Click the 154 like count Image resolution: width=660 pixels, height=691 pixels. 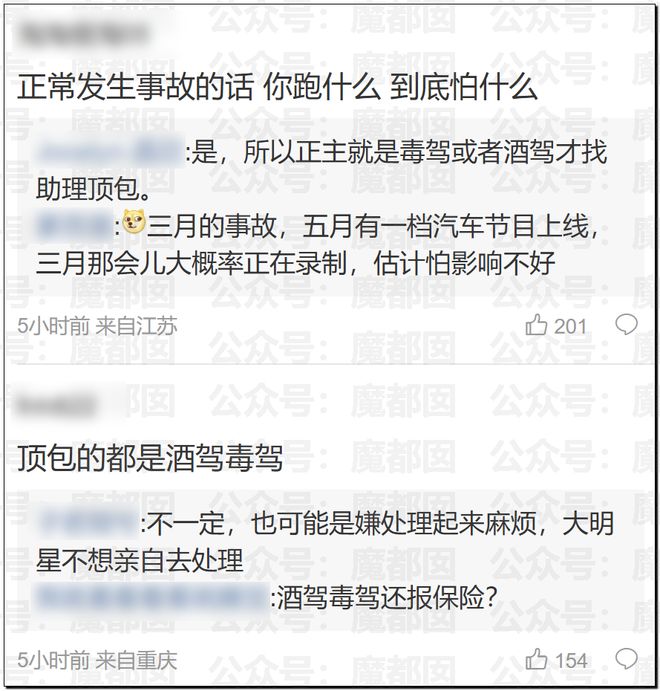click(571, 661)
